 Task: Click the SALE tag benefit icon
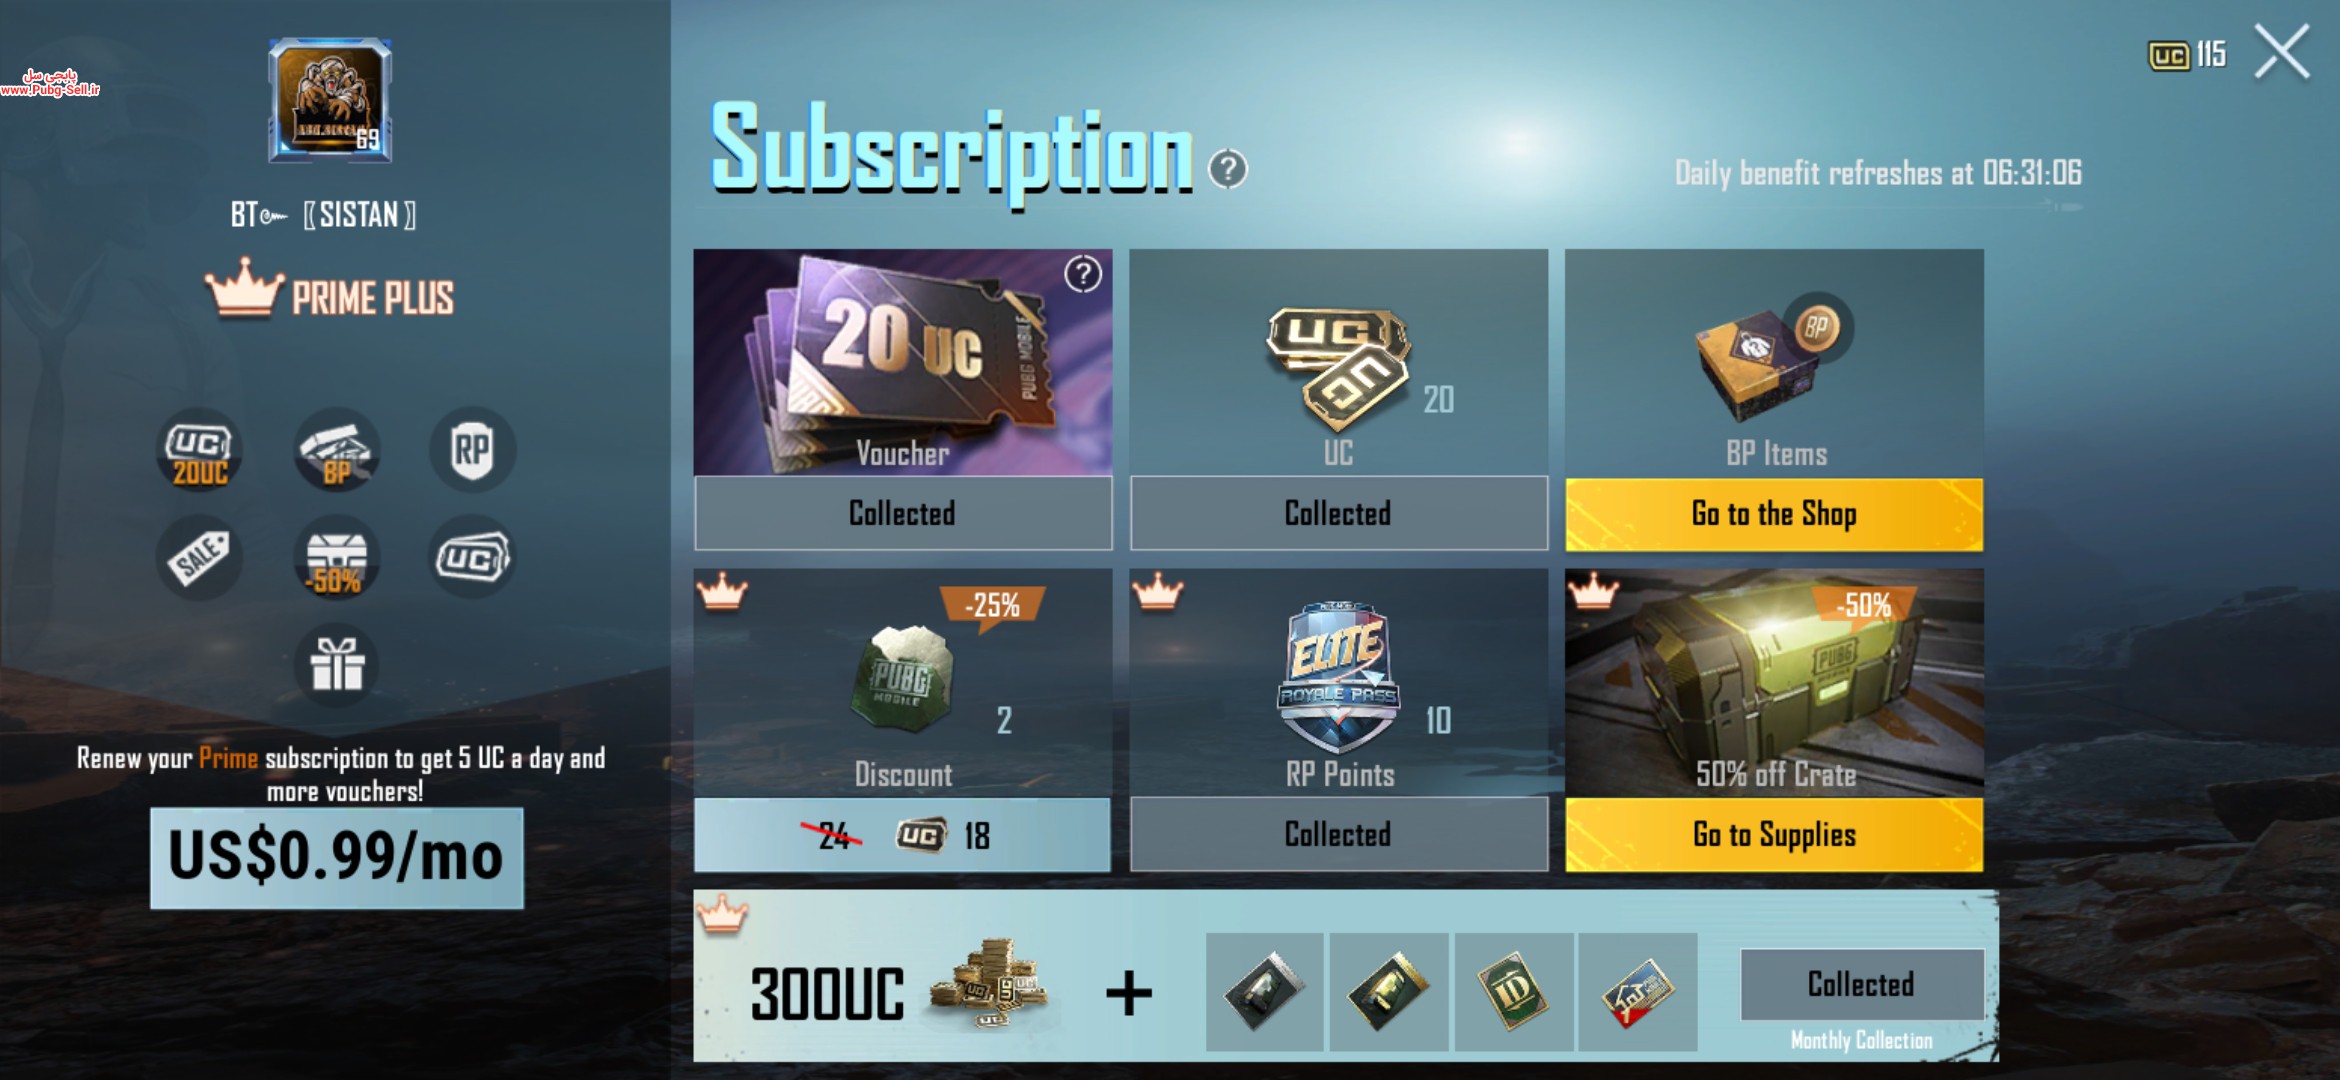(199, 557)
